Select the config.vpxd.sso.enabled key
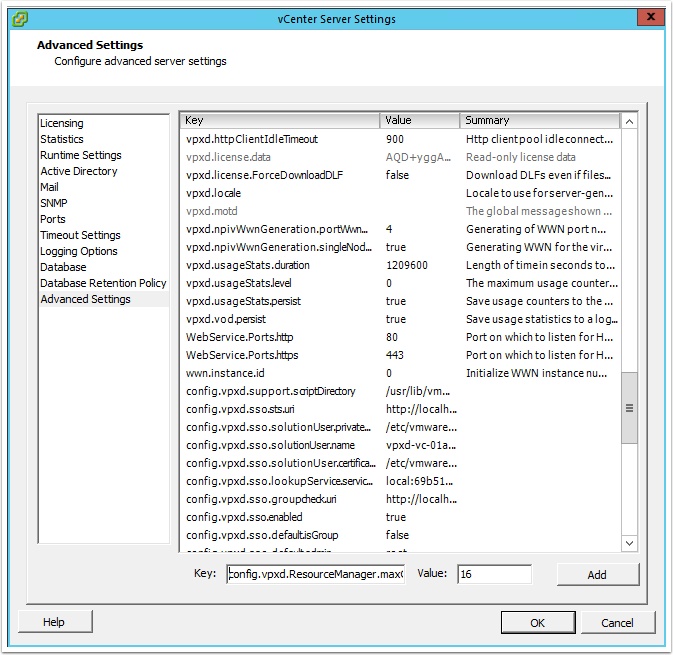This screenshot has width=673, height=655. [x=244, y=518]
